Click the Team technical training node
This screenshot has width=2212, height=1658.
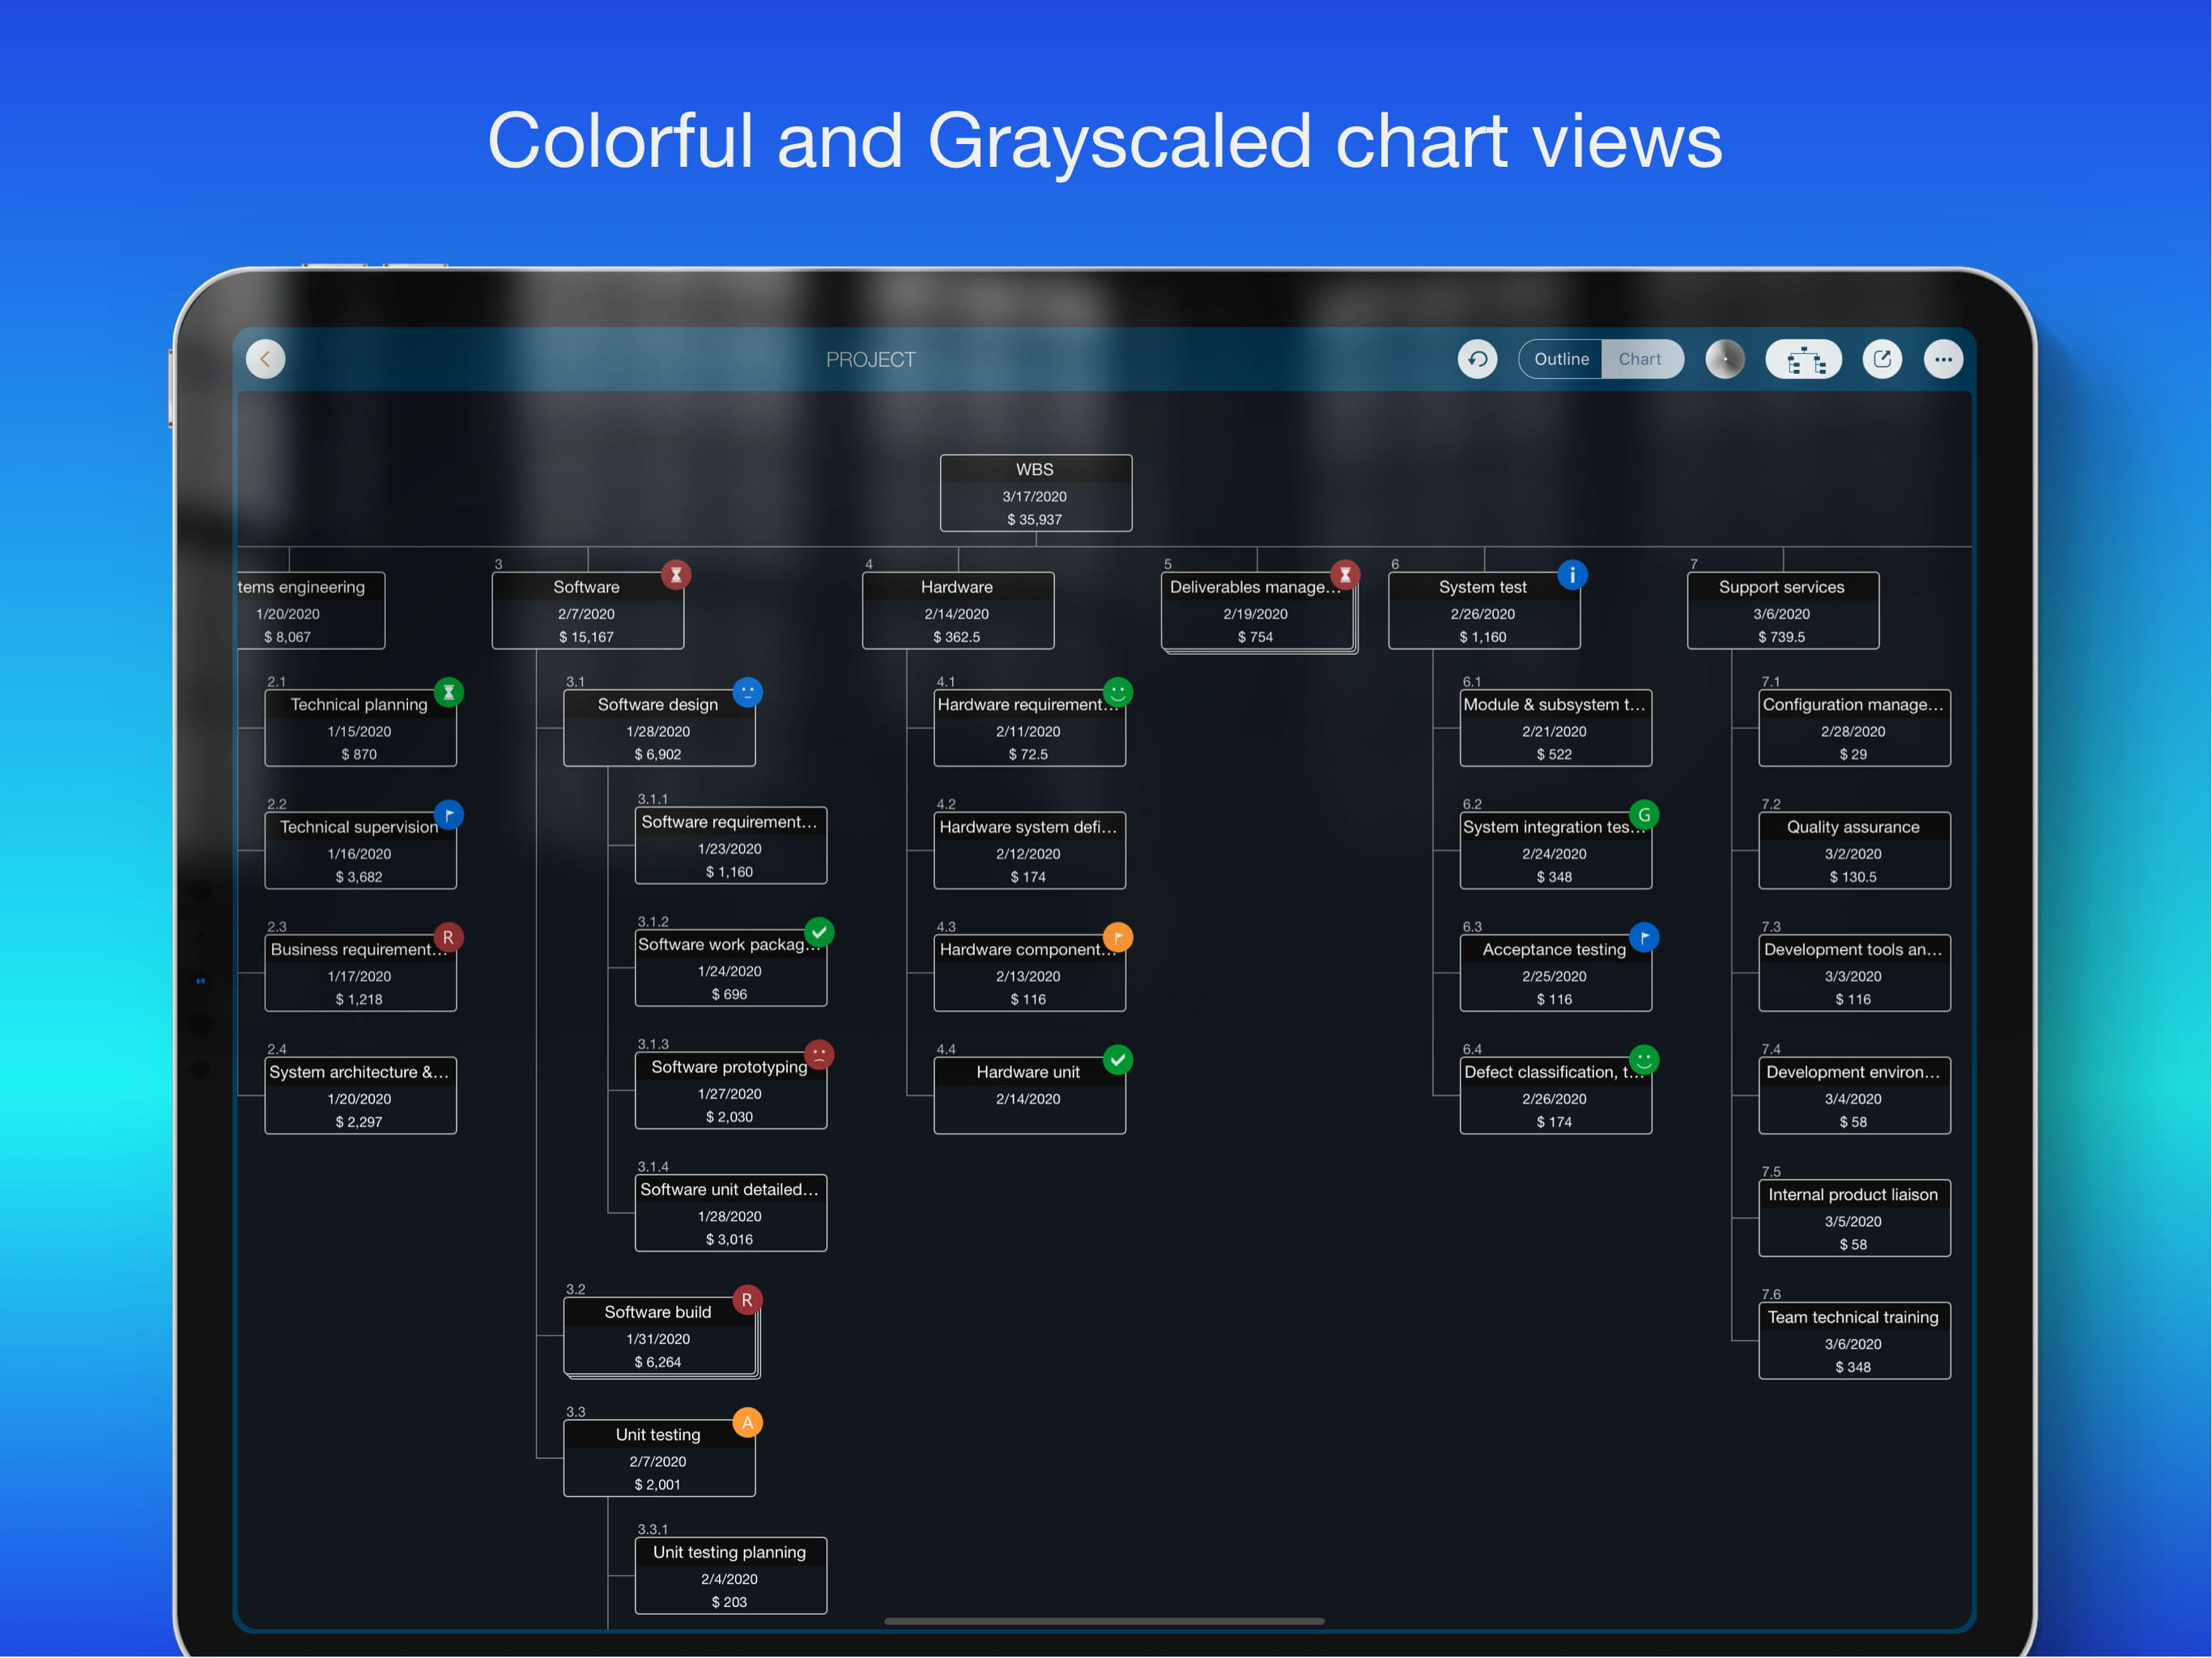(1853, 1341)
